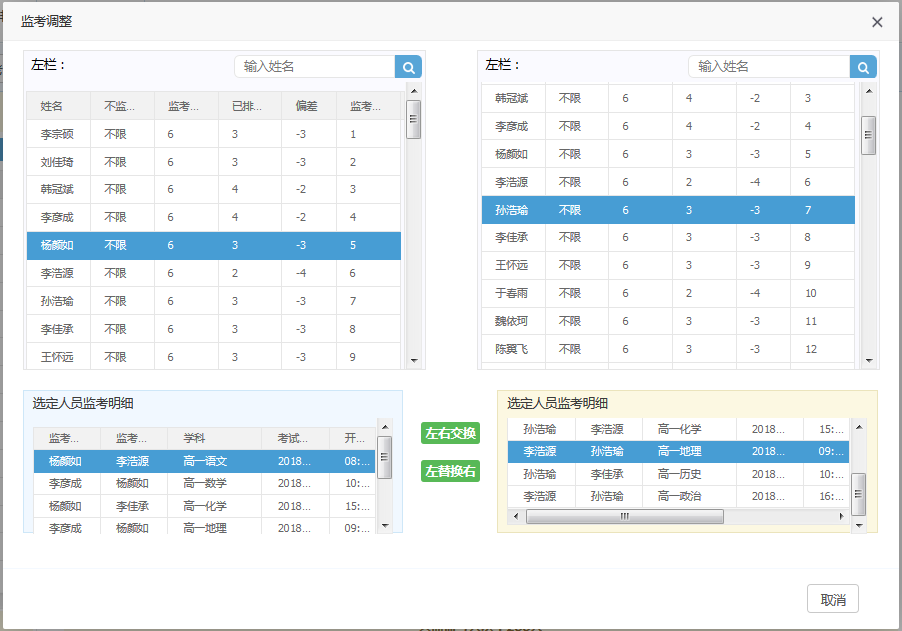Click the left detail list vertical scrollbar thumb
This screenshot has height=631, width=902.
coord(384,457)
